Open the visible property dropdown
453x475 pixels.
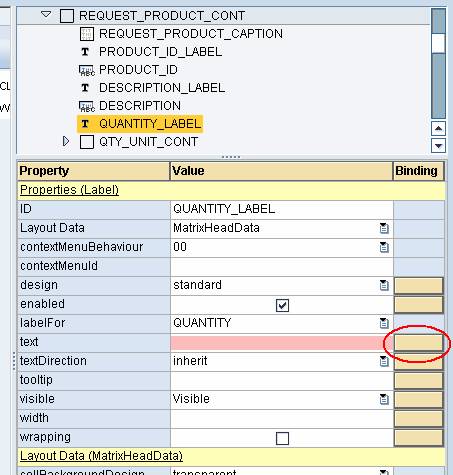(384, 399)
